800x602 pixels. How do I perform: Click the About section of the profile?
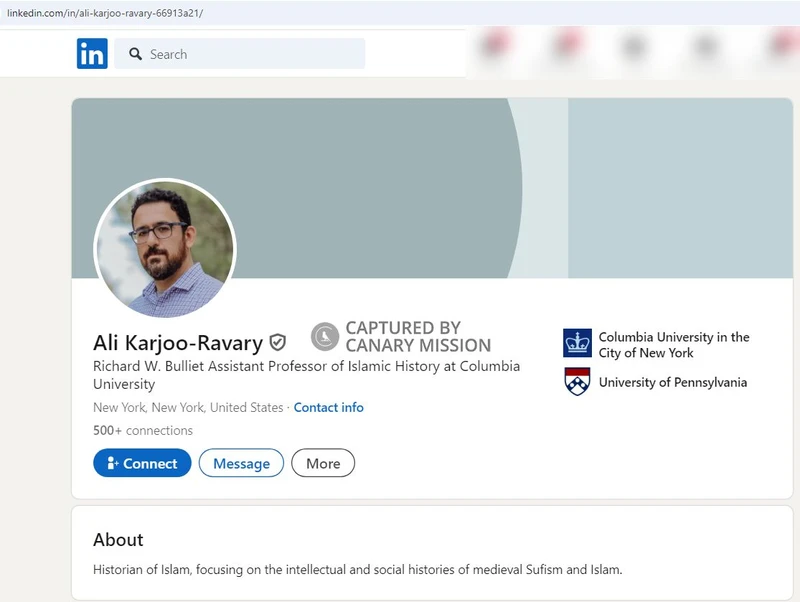(118, 540)
